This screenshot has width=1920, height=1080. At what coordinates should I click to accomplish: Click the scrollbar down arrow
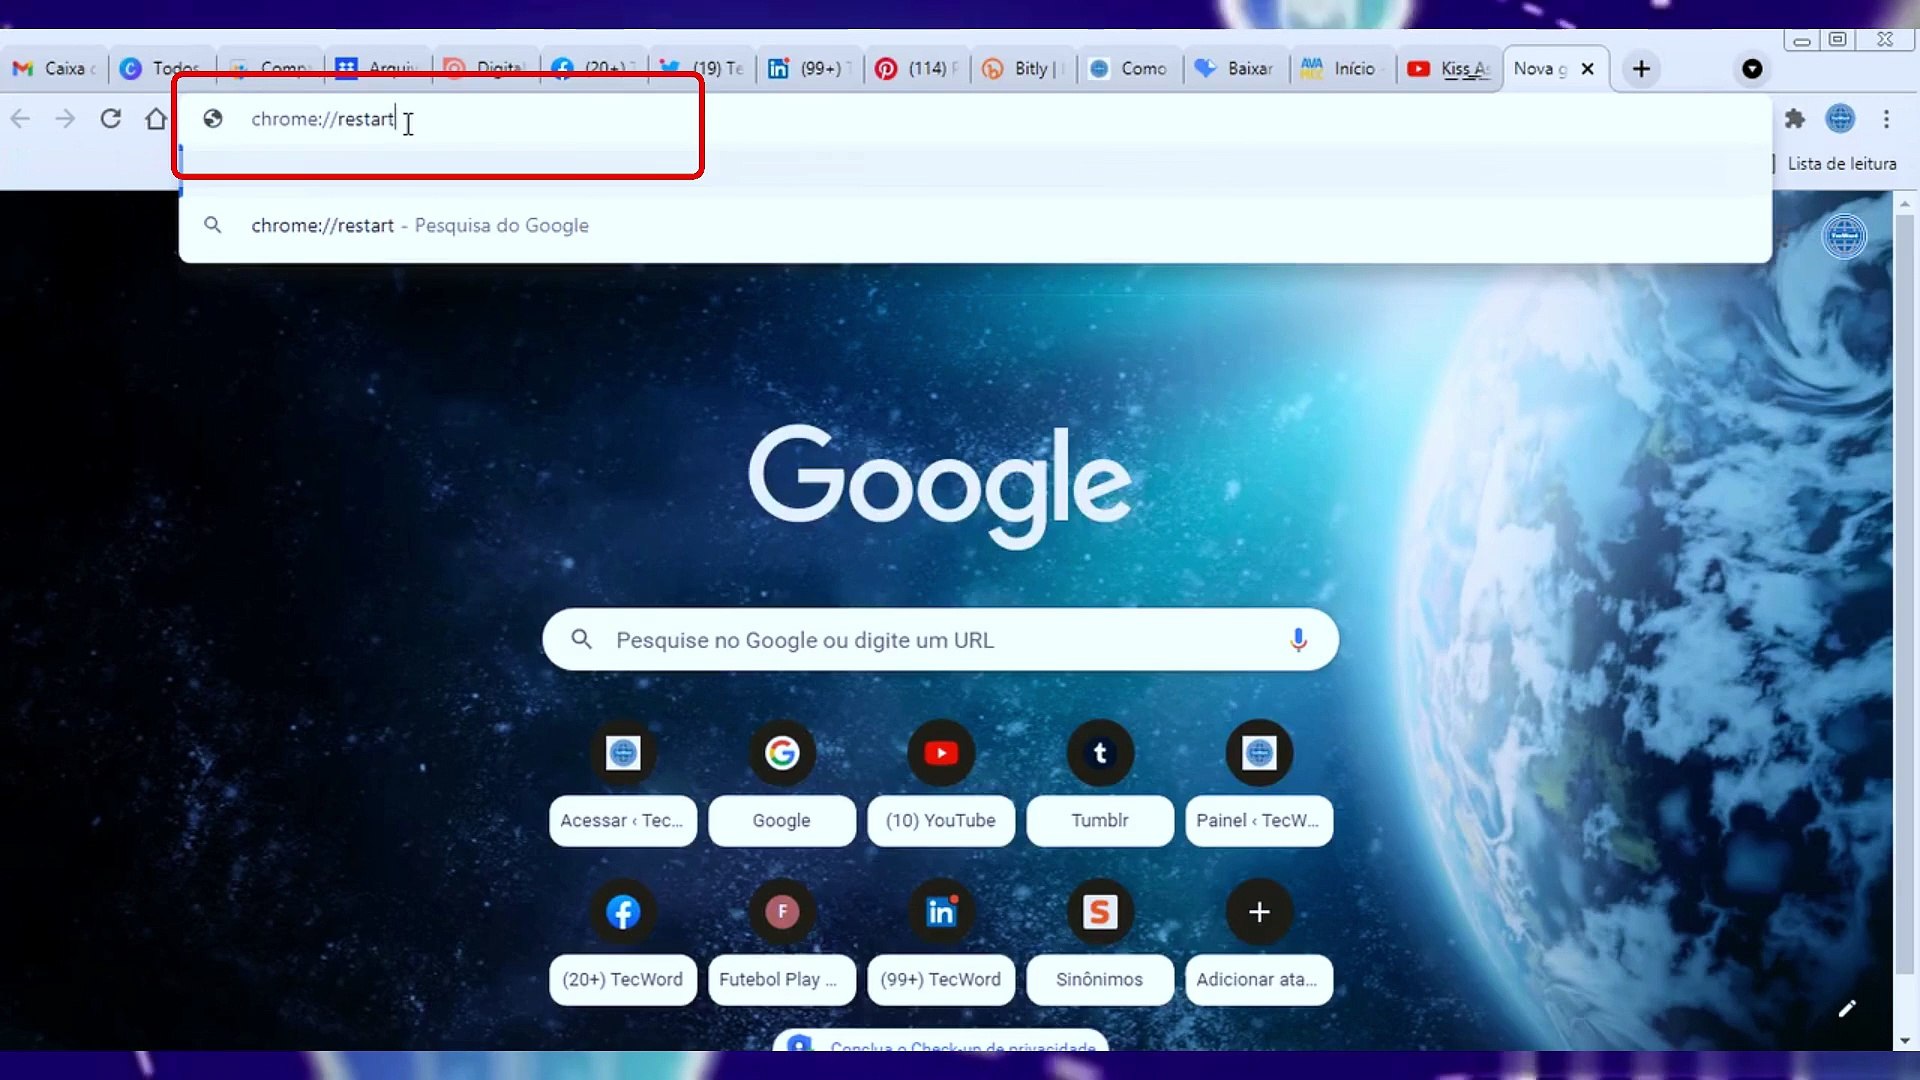[1905, 1041]
